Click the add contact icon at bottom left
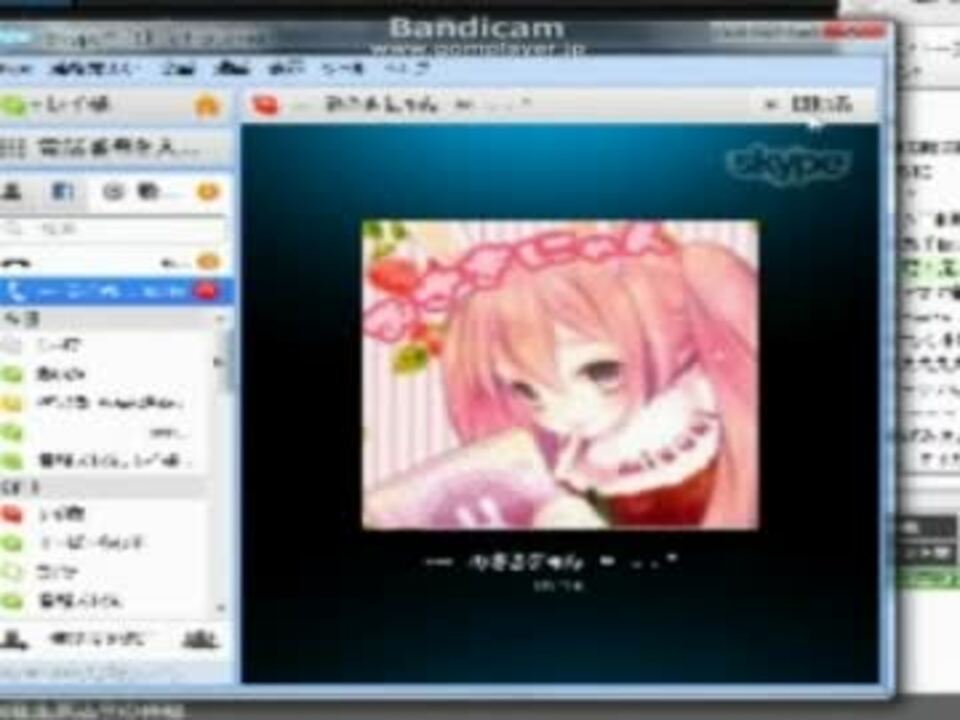The image size is (960, 720). click(x=15, y=640)
